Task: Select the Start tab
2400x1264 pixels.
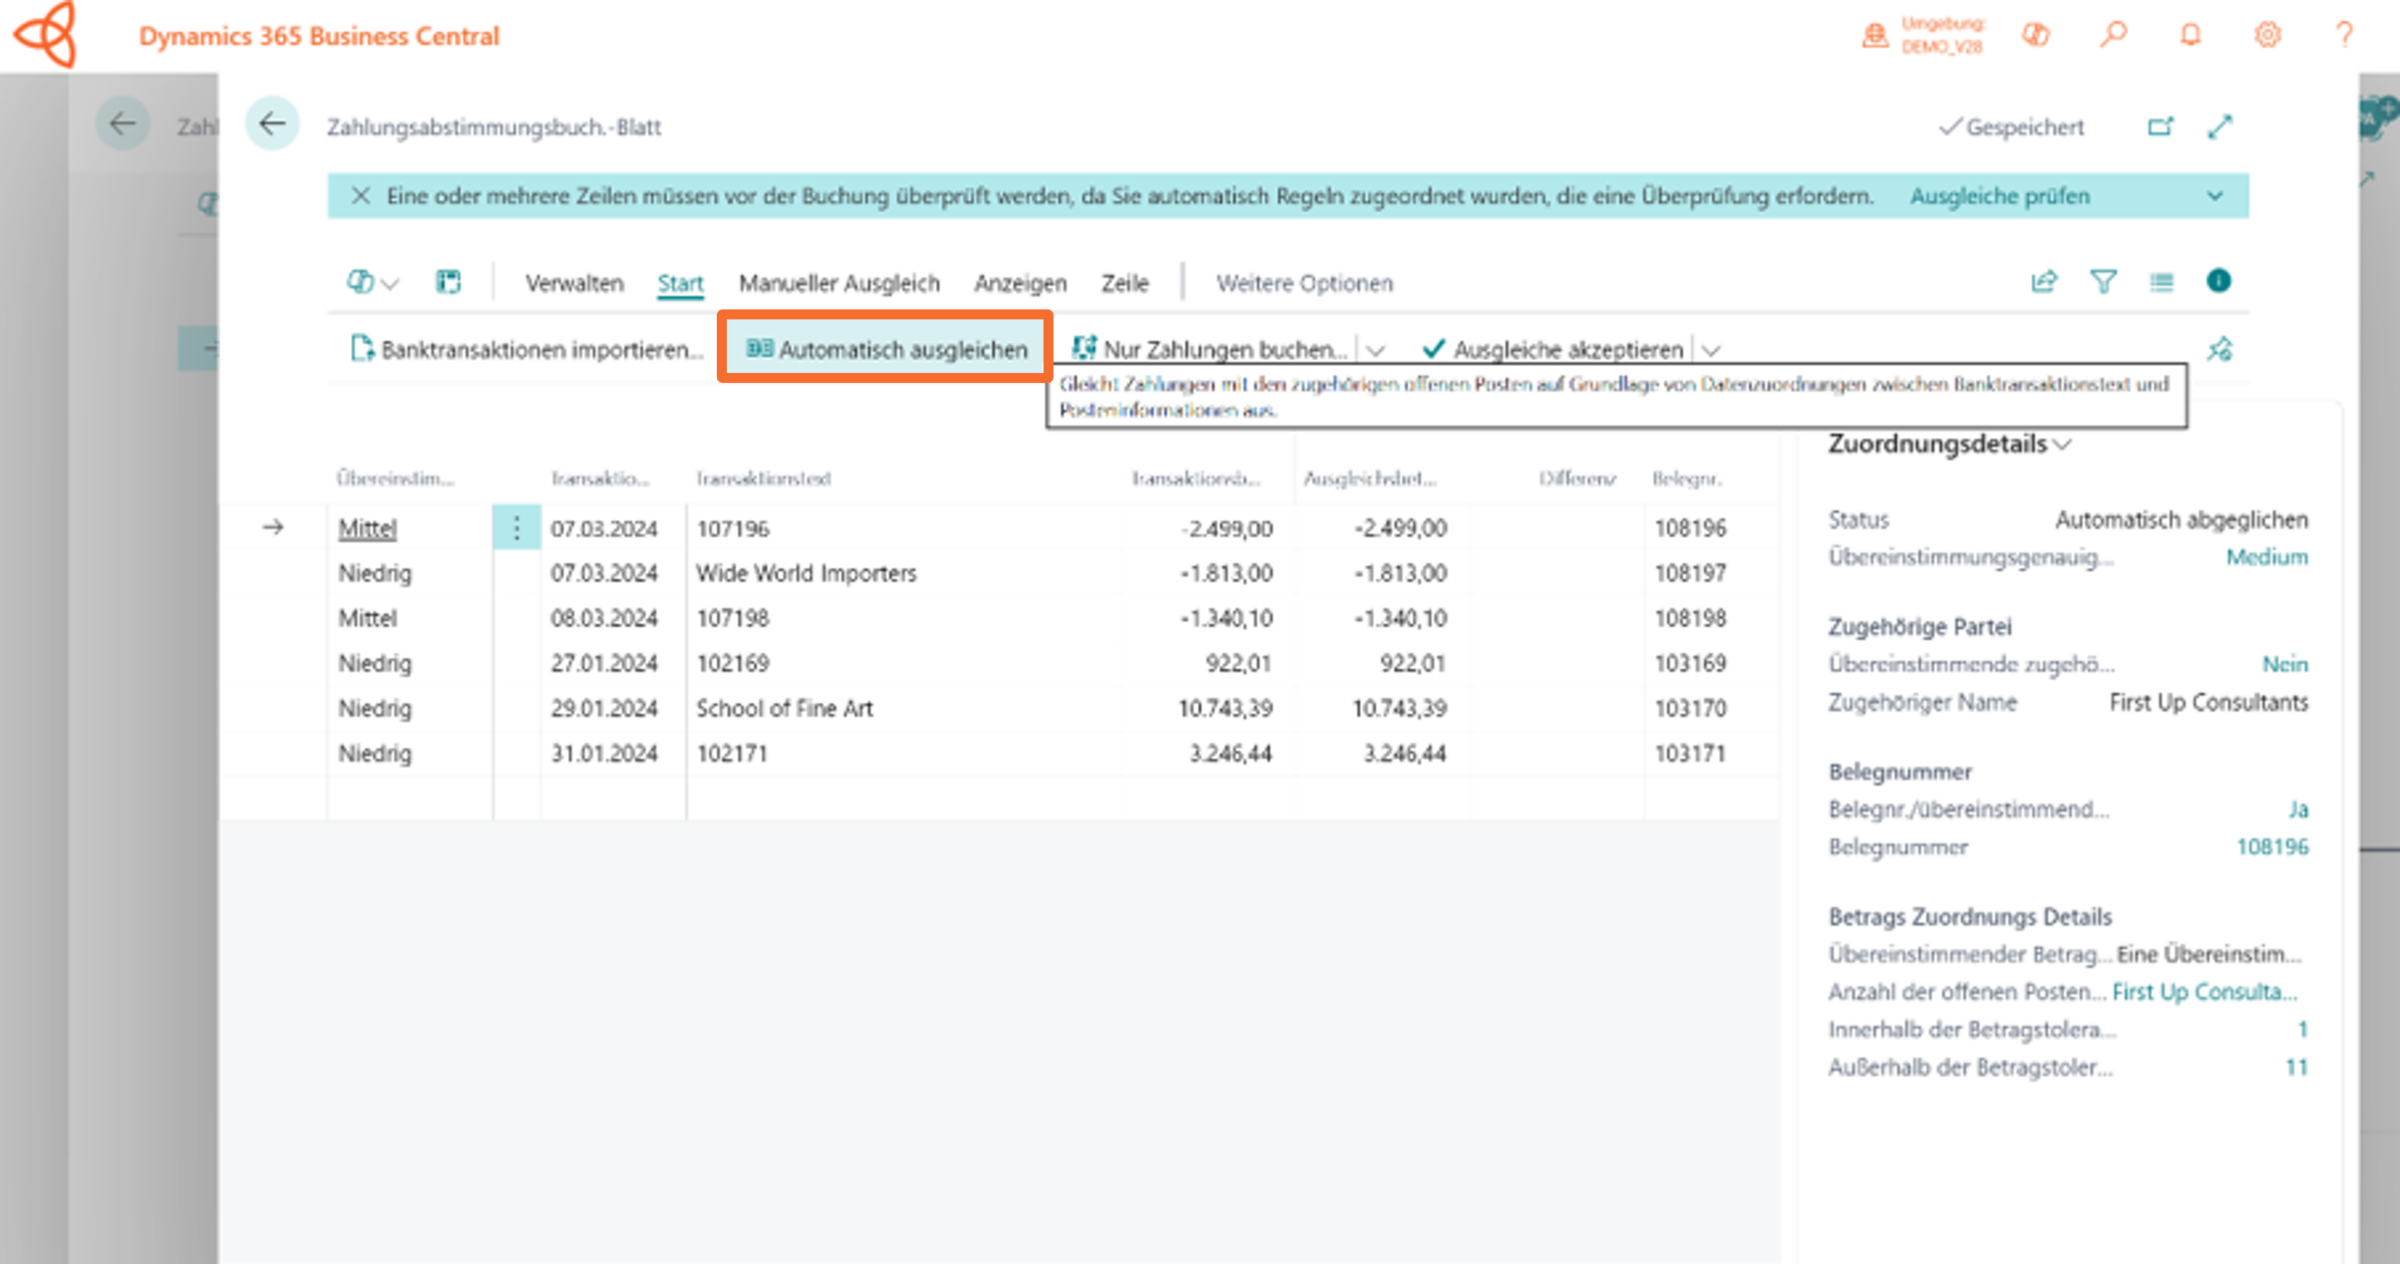Action: pos(680,283)
